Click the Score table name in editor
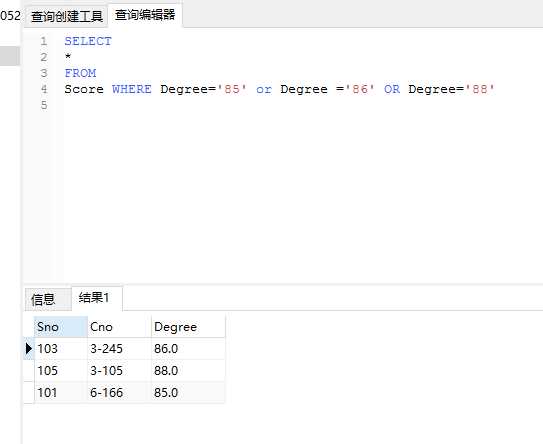 (84, 89)
